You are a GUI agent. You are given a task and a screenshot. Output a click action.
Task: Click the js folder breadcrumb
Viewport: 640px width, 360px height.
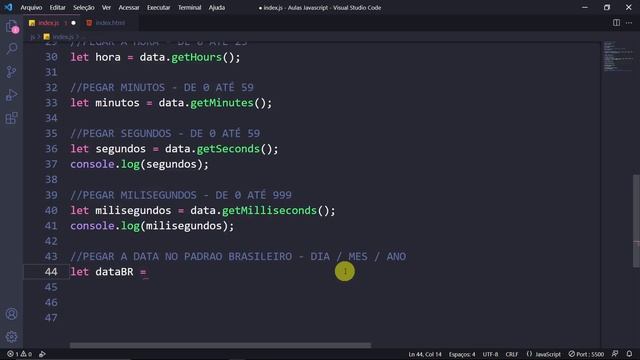click(32, 37)
